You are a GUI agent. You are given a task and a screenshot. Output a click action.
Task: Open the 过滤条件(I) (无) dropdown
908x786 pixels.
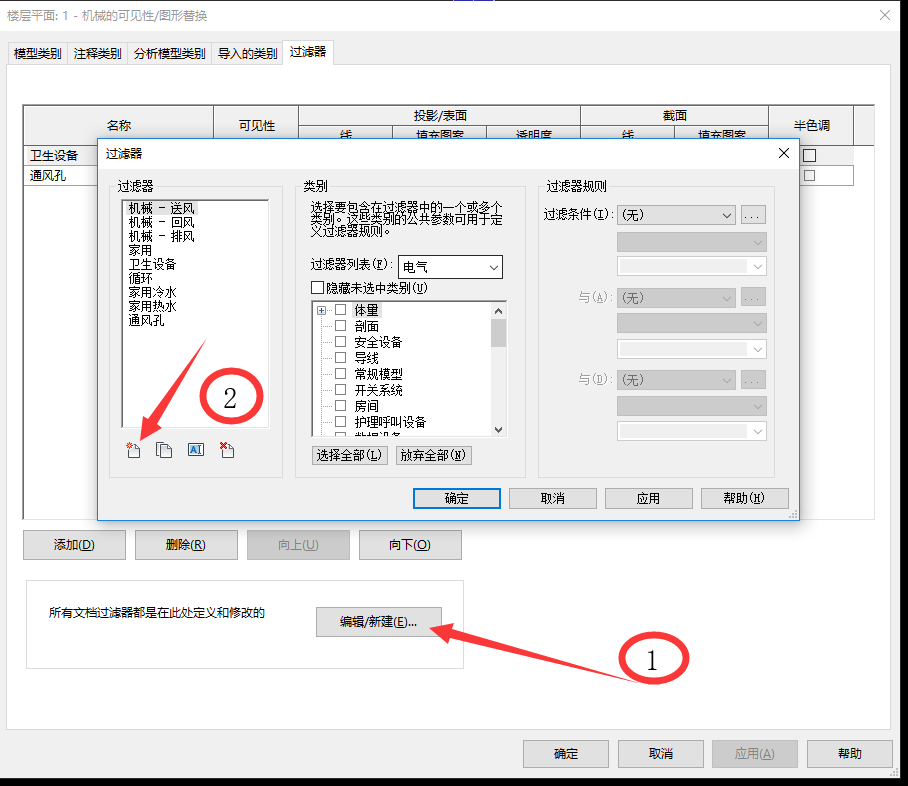pos(676,215)
